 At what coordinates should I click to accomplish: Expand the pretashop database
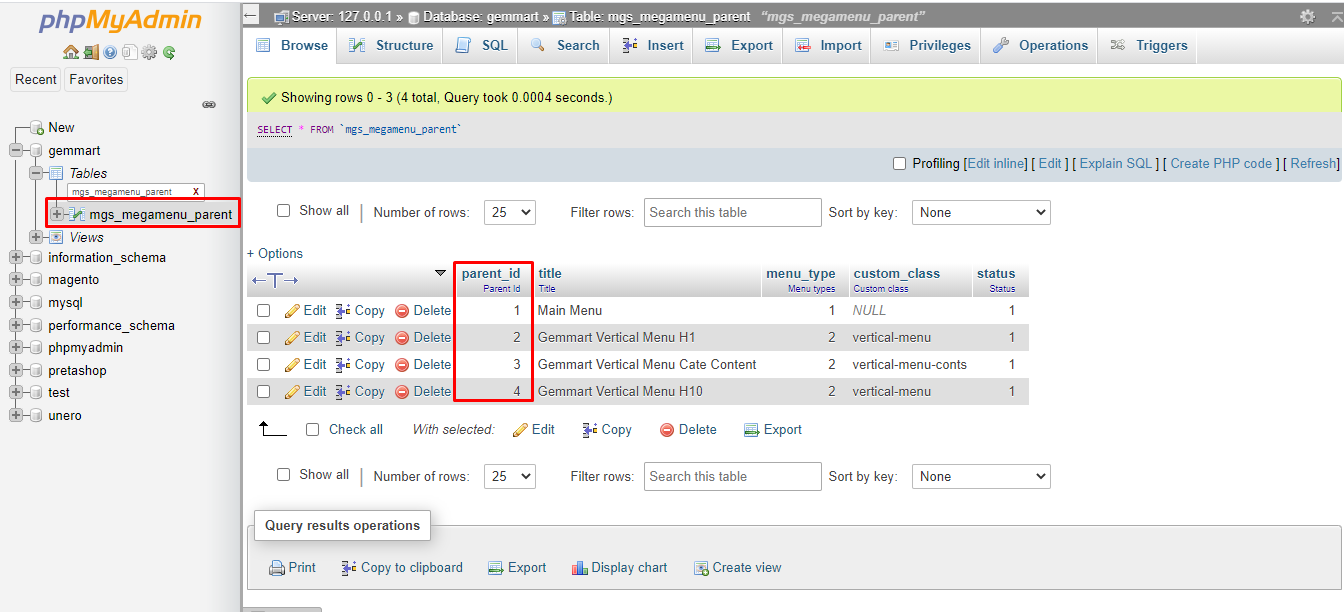tap(16, 370)
